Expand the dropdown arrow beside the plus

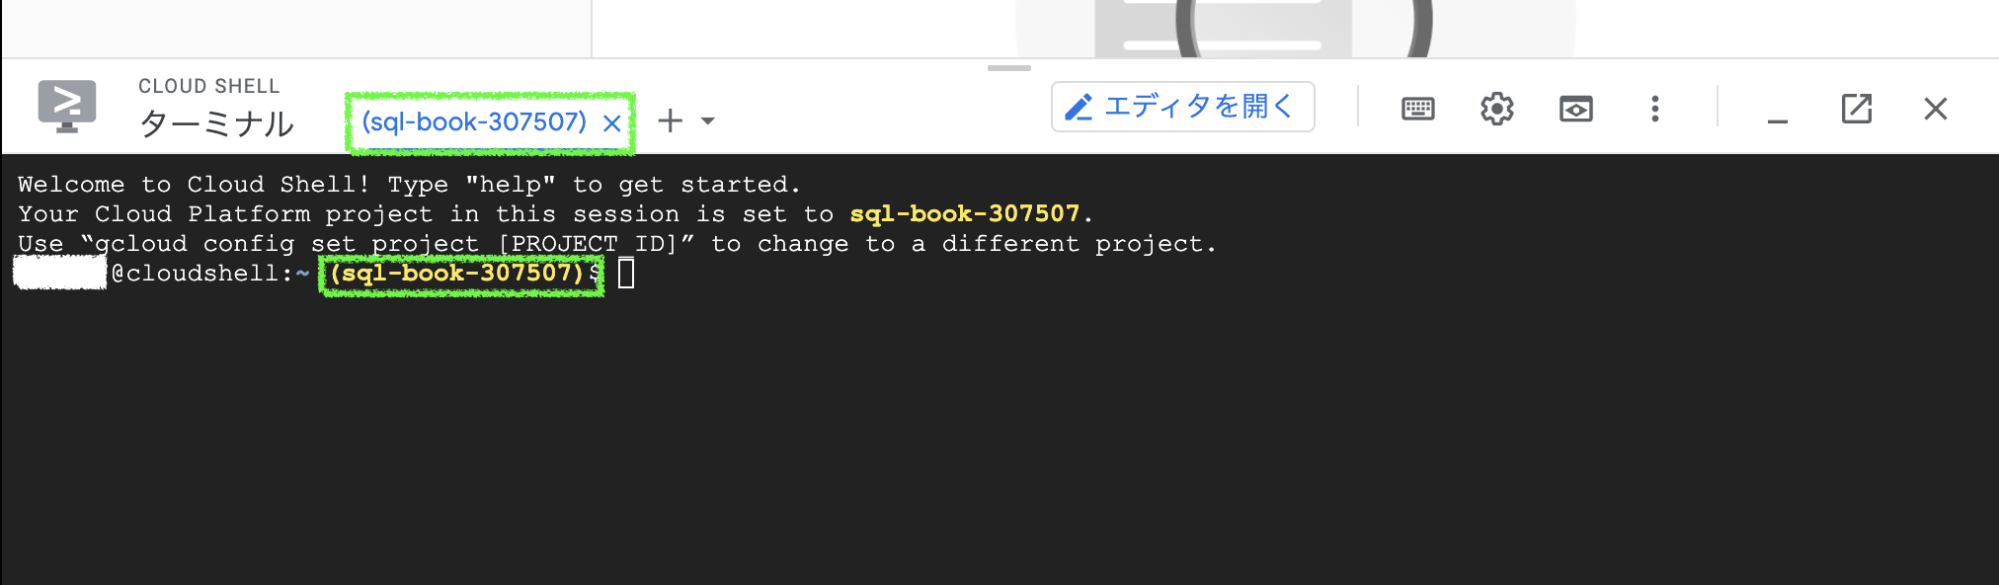click(708, 121)
